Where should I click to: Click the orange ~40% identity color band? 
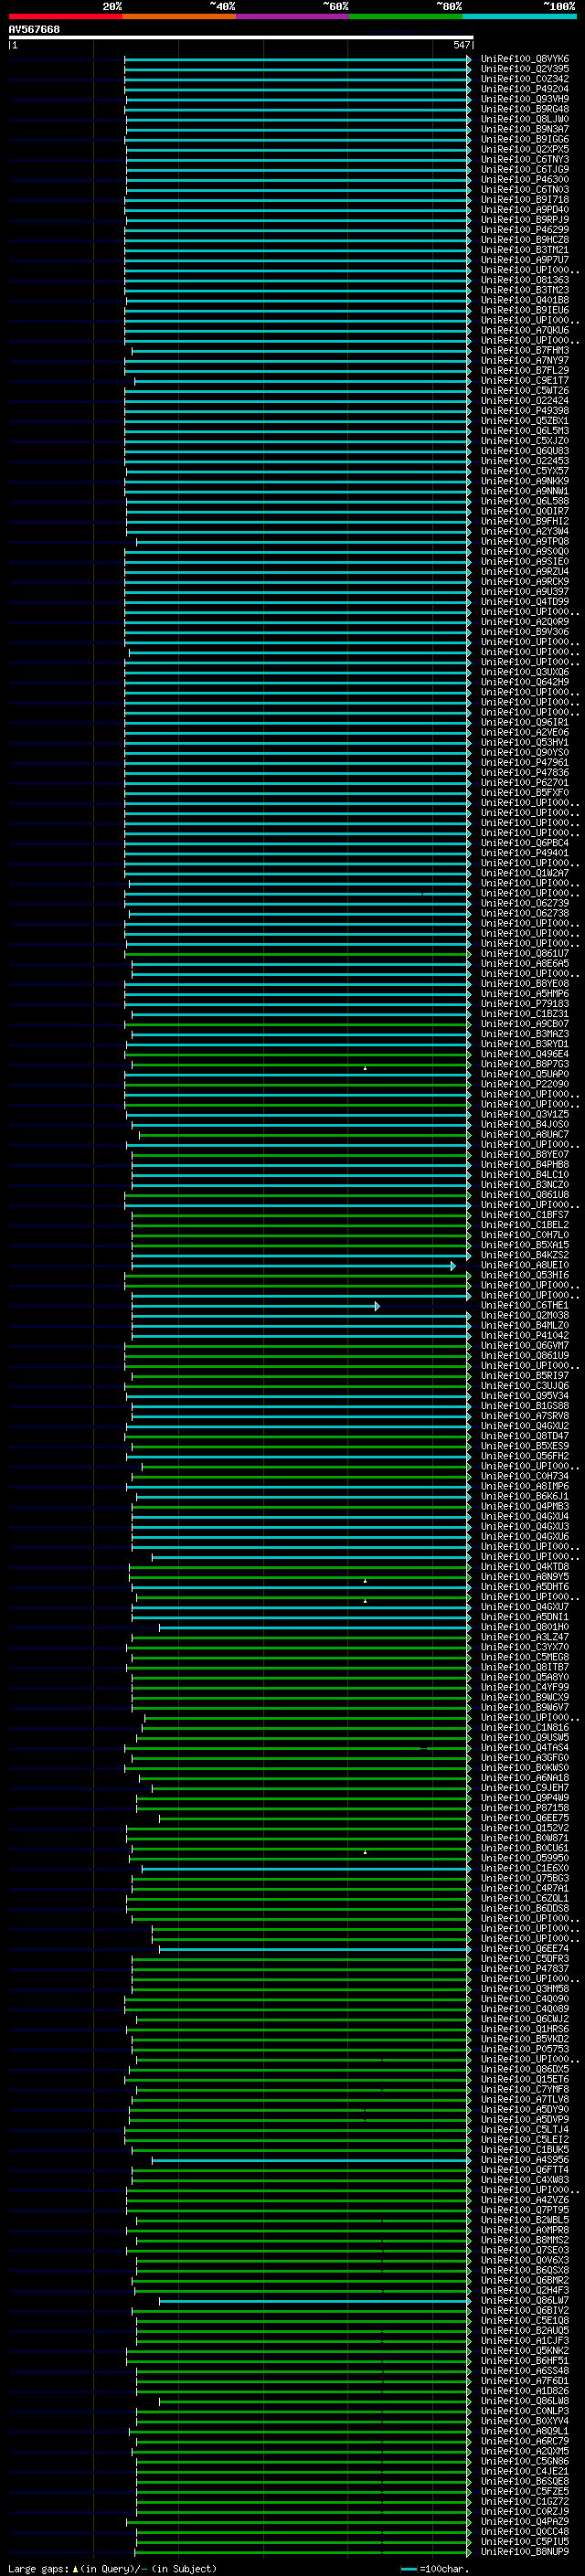click(x=179, y=16)
